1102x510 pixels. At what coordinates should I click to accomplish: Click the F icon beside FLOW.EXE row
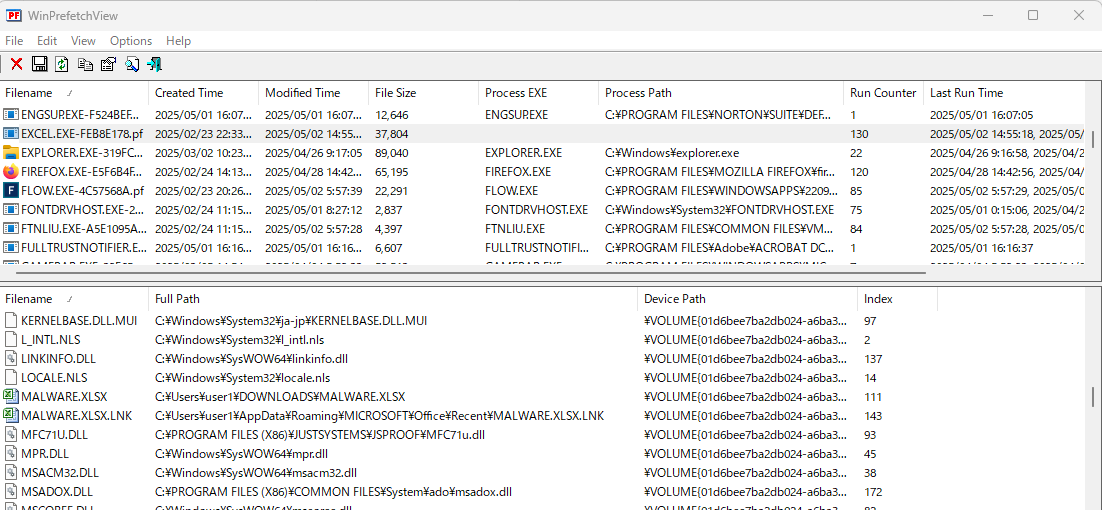coord(10,190)
